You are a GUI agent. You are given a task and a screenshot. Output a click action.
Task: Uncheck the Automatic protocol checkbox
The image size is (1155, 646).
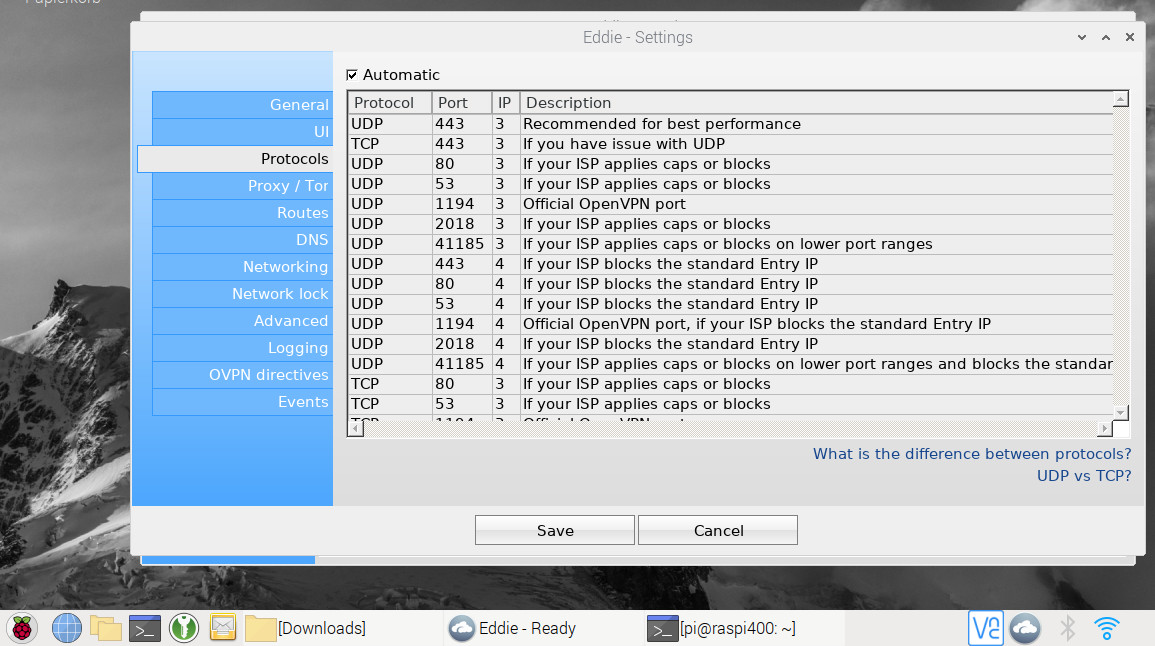click(352, 74)
